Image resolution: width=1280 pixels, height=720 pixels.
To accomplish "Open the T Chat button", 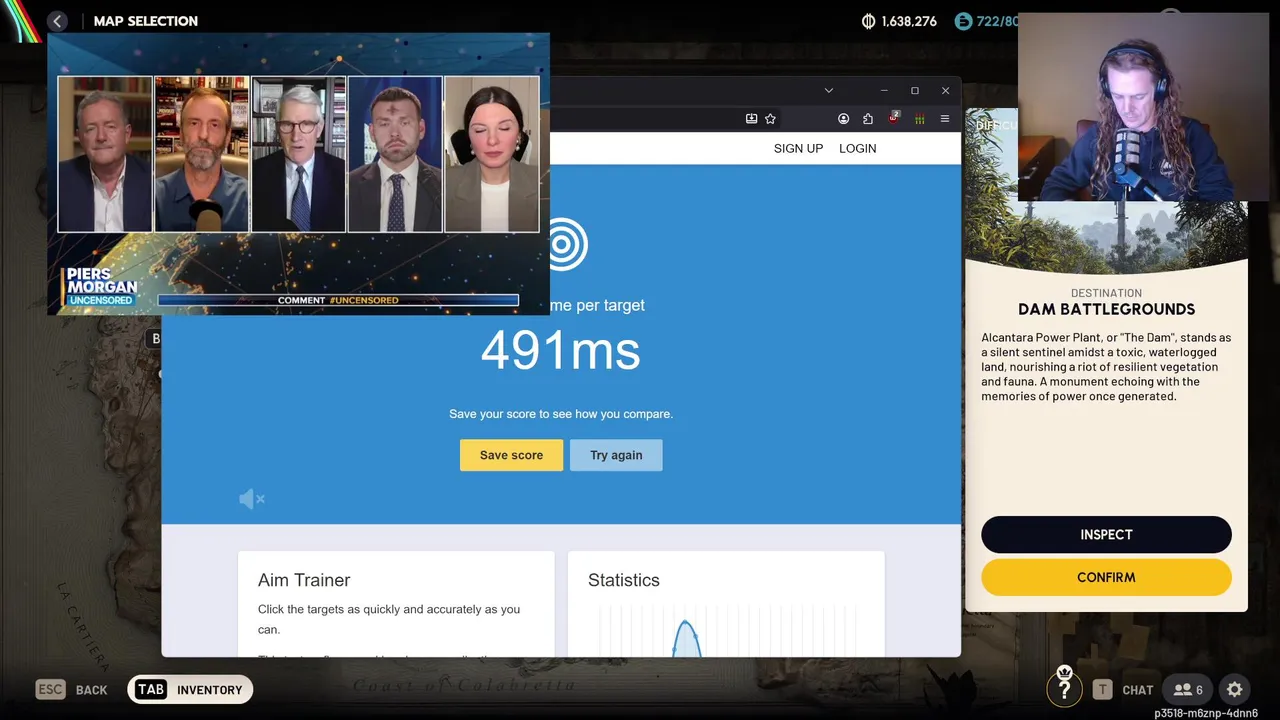I will 1122,689.
